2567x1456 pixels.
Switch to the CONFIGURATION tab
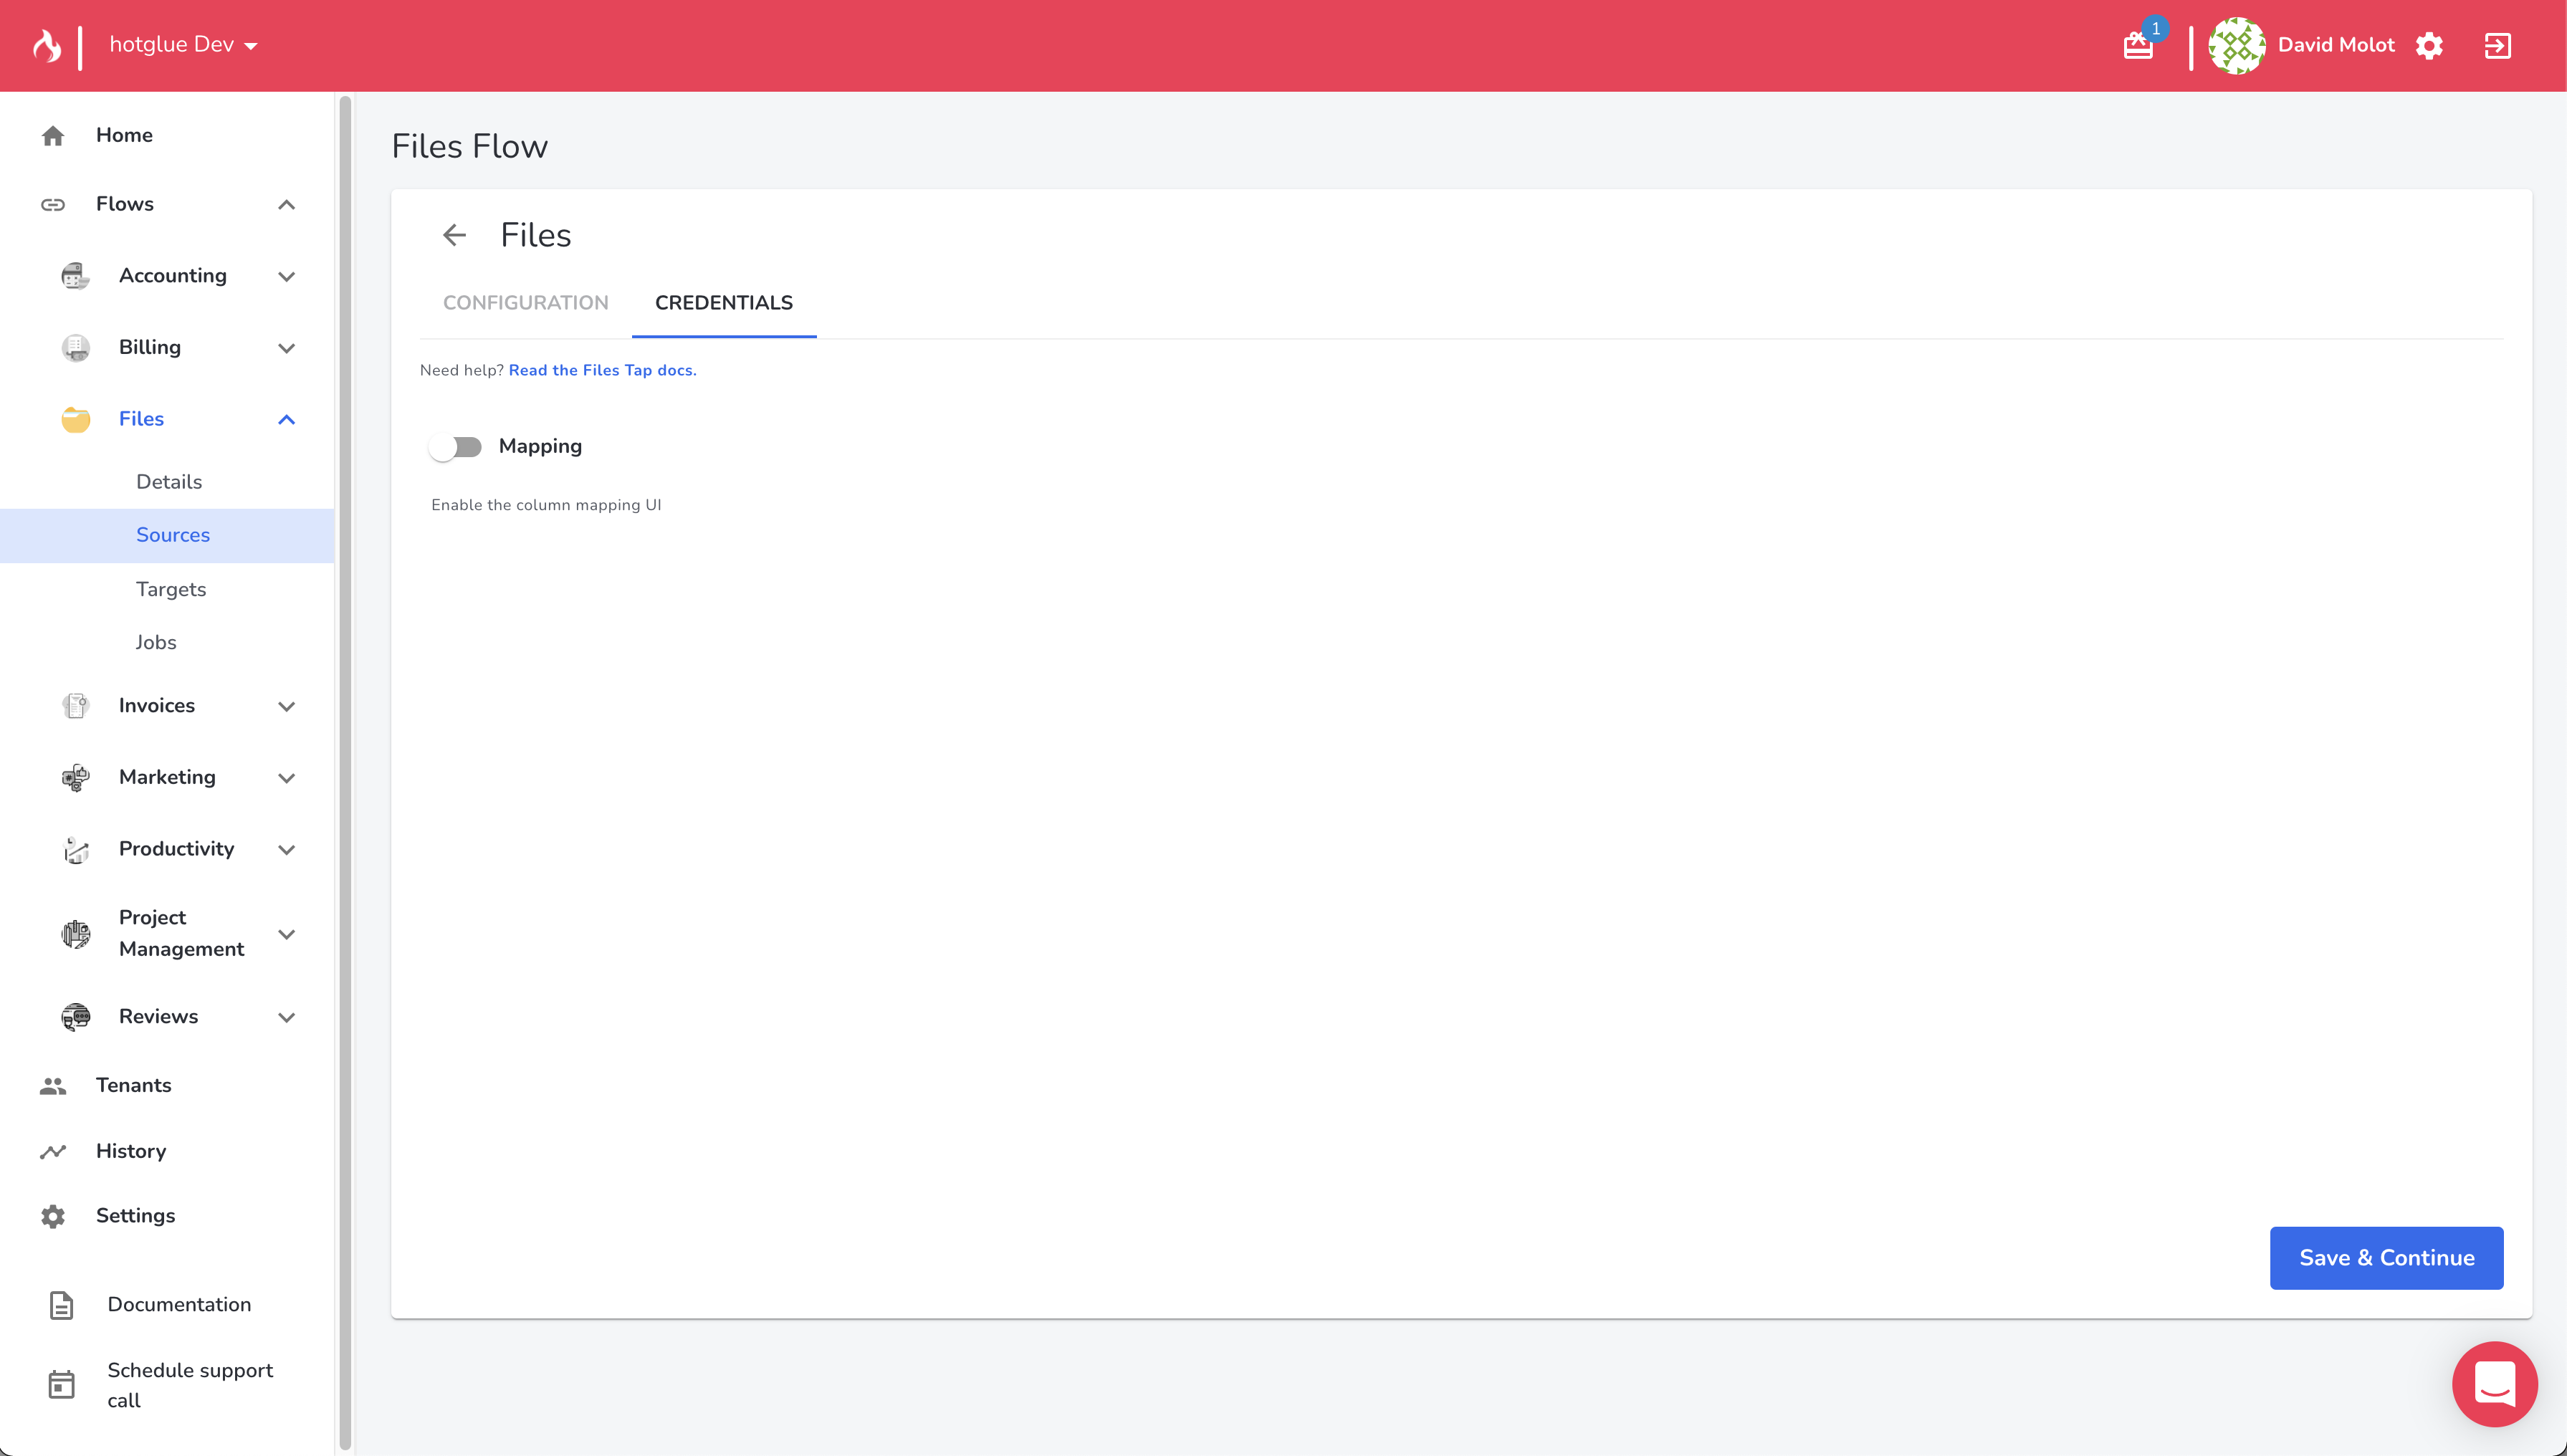525,303
